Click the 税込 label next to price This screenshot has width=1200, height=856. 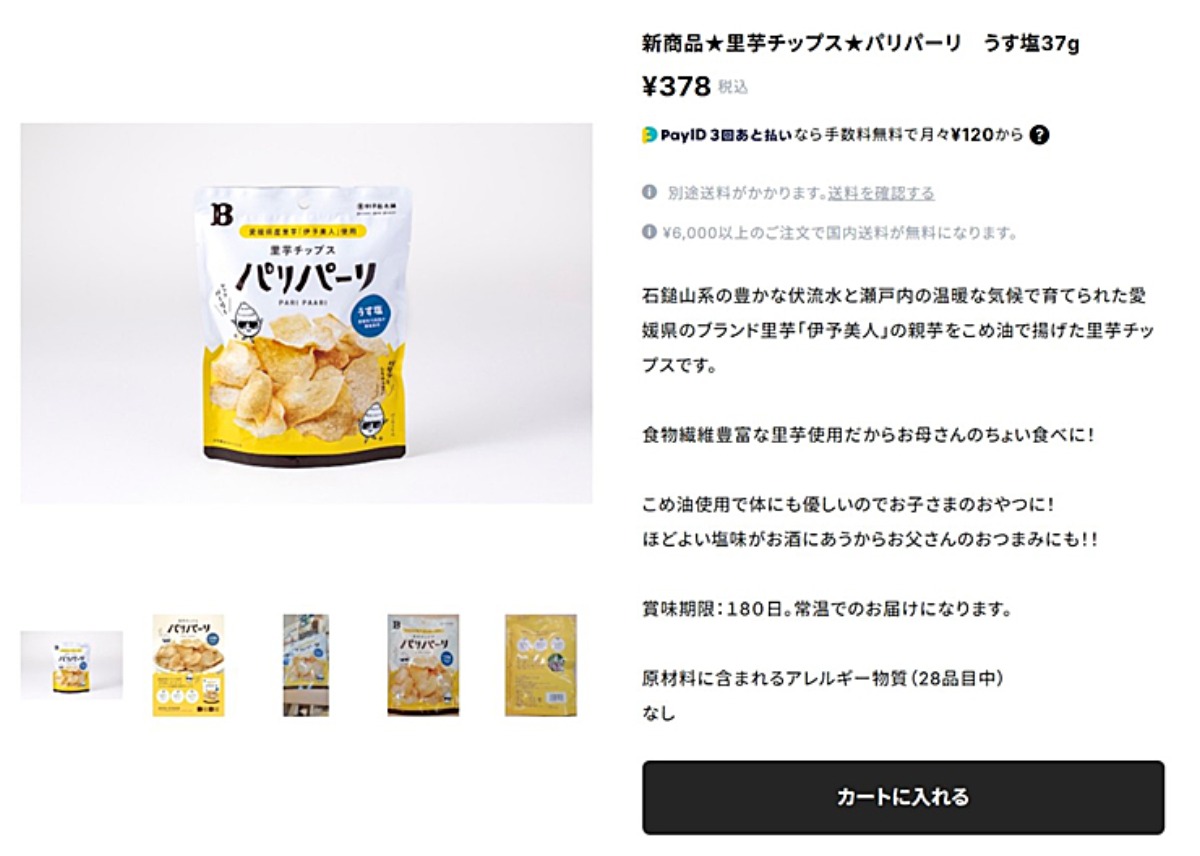pos(733,88)
